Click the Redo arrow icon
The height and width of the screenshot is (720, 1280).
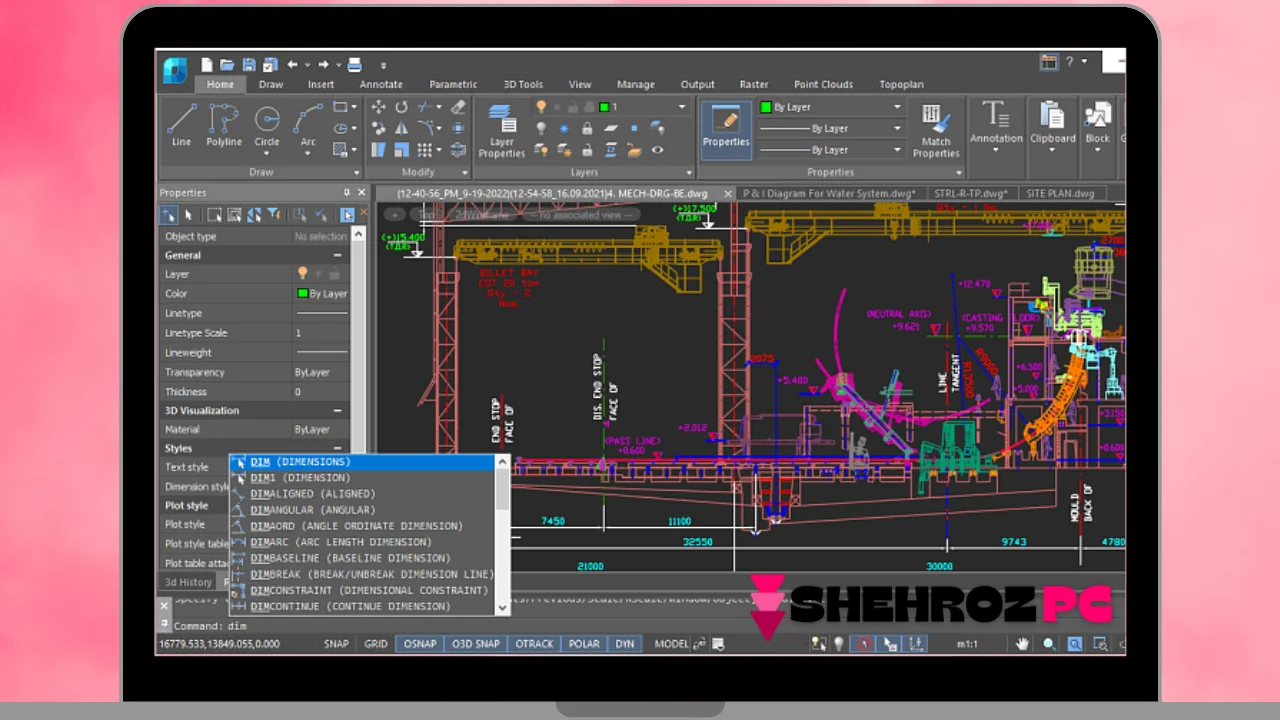click(323, 64)
